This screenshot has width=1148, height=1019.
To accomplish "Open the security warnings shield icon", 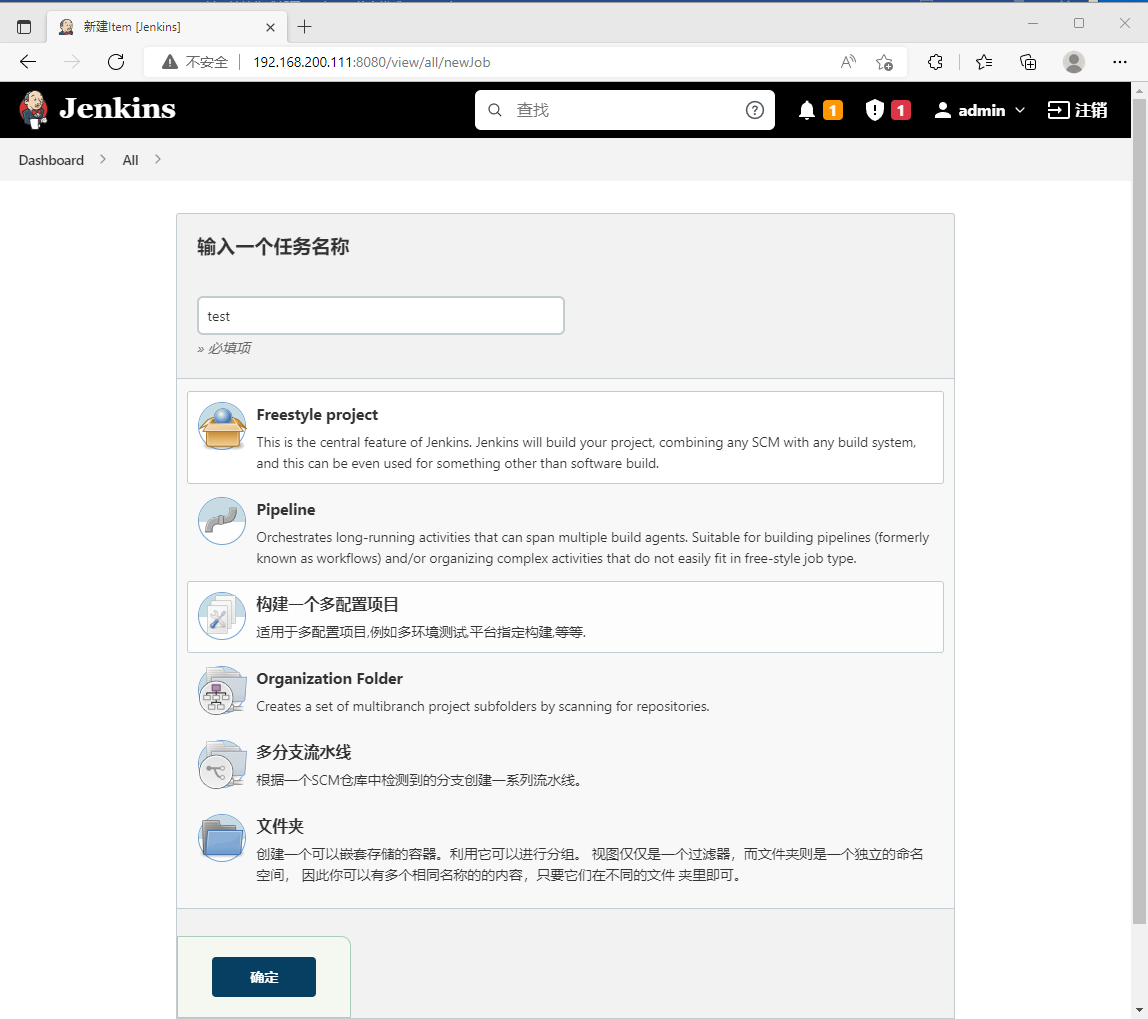I will click(875, 110).
